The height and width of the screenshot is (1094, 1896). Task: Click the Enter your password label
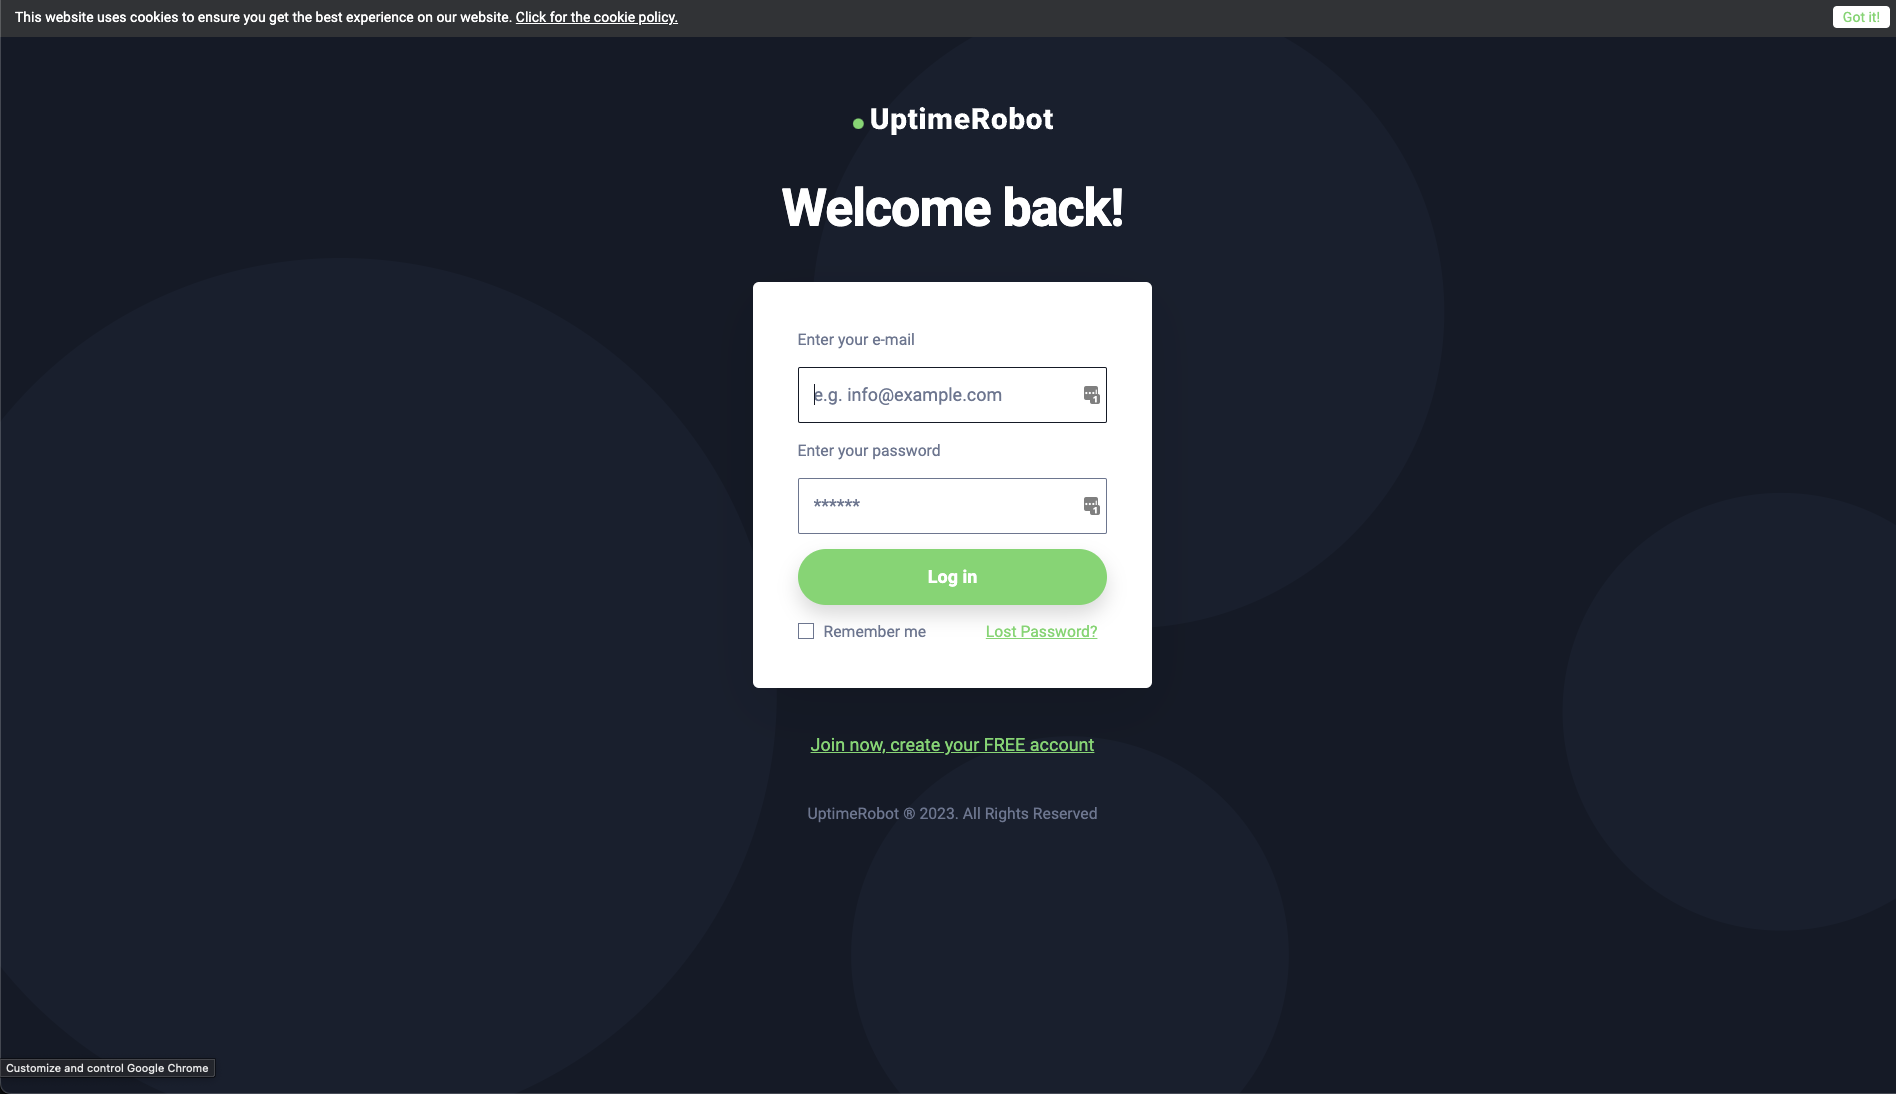click(x=869, y=451)
